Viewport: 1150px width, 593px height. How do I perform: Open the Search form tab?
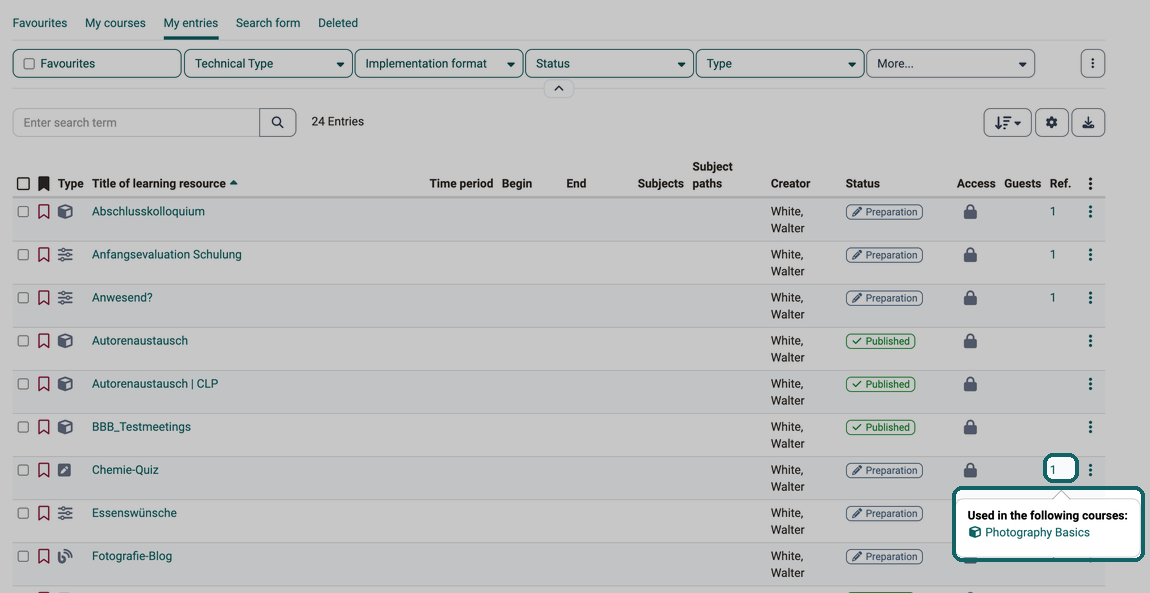268,23
